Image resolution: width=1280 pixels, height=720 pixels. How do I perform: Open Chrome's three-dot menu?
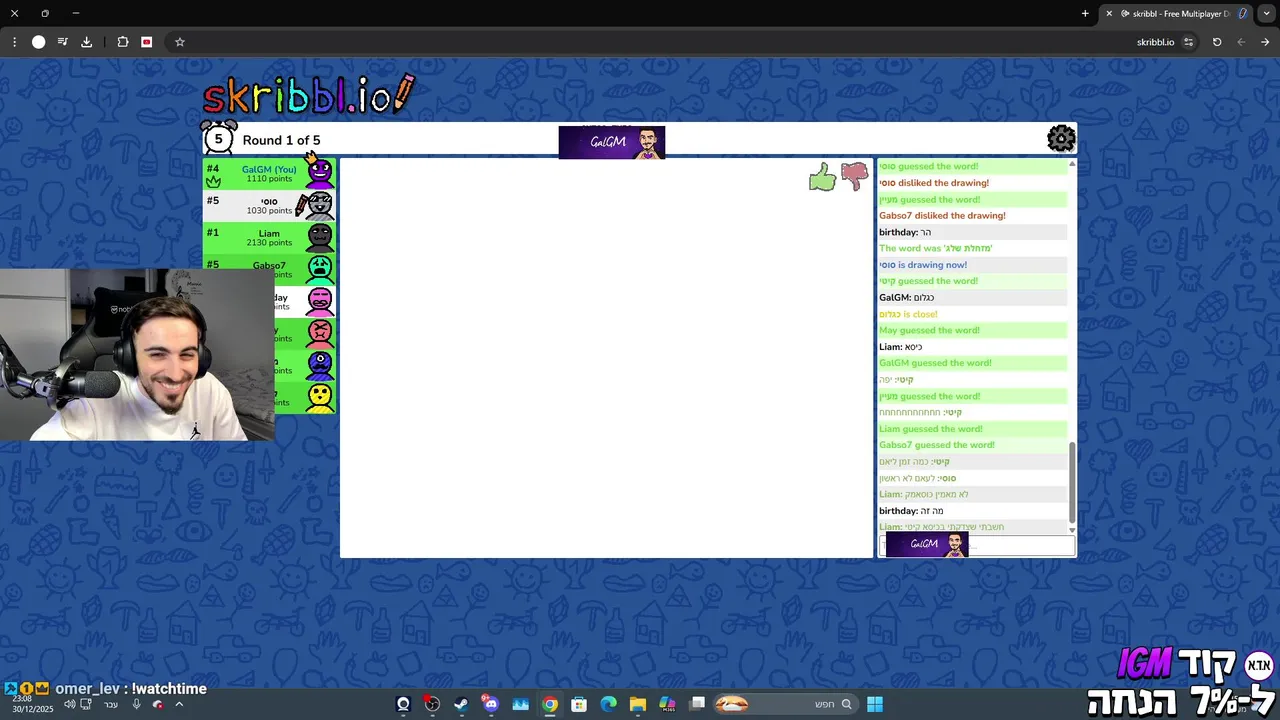[x=14, y=42]
